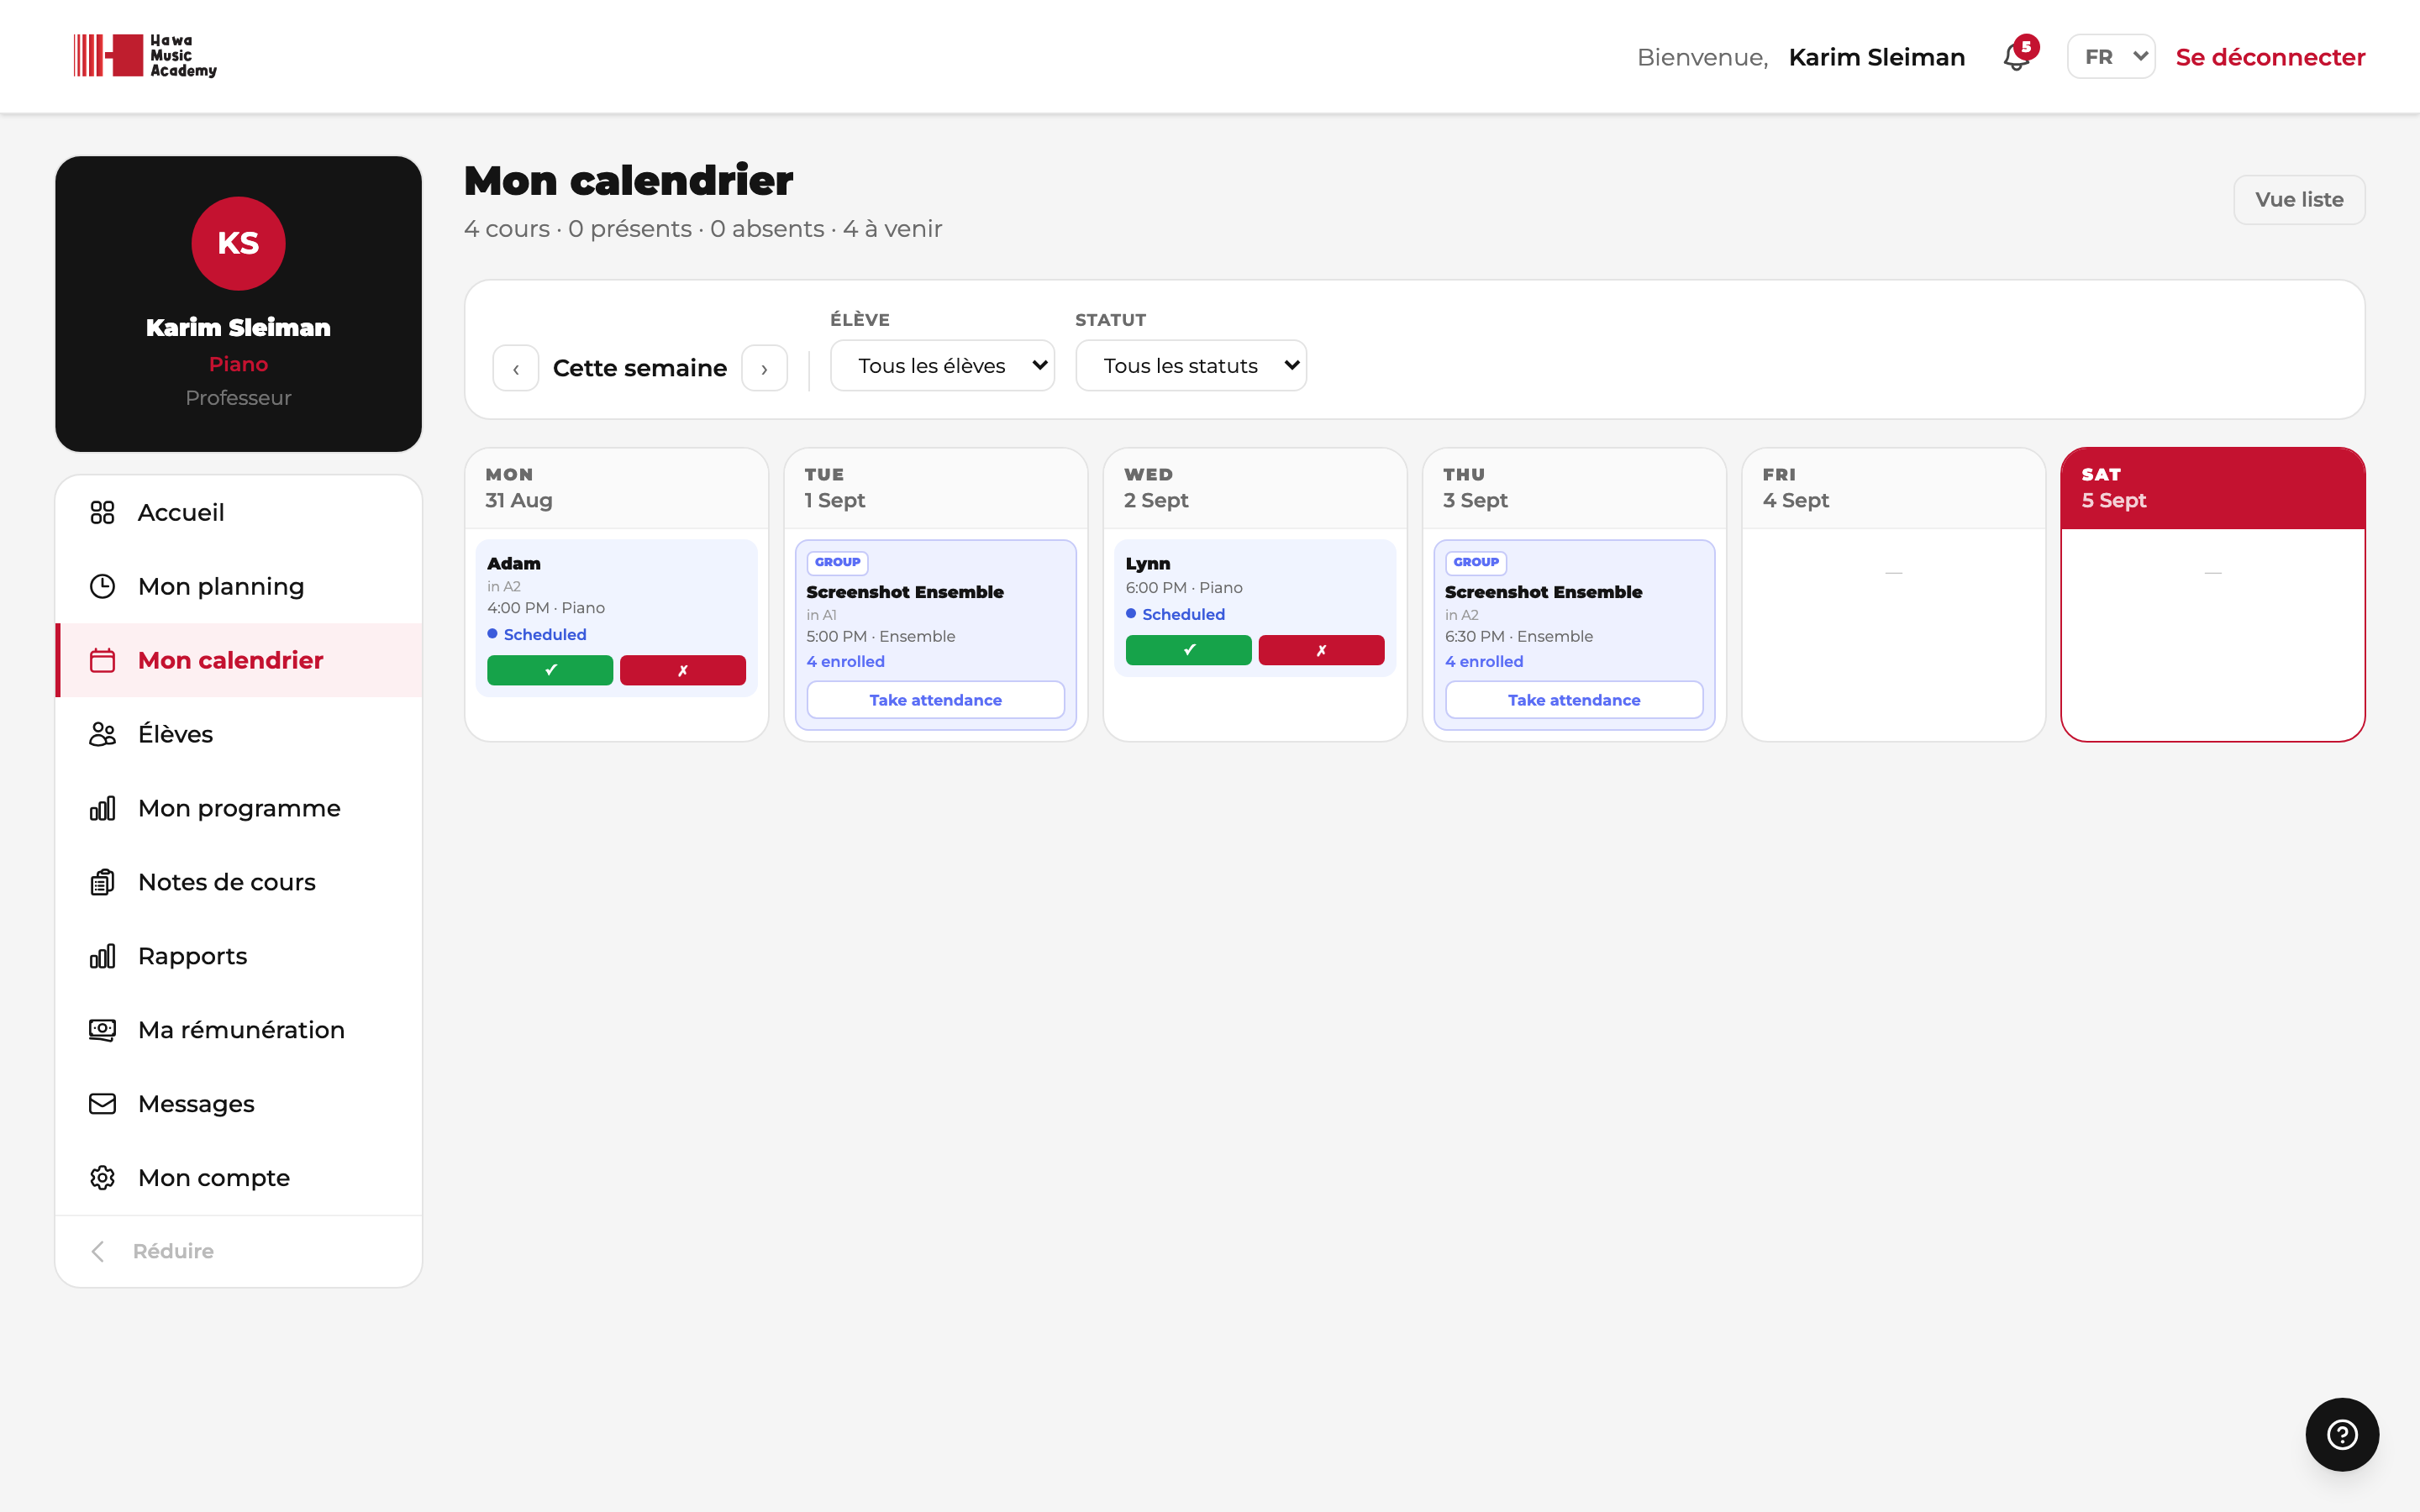Click the Accueil grid icon
The height and width of the screenshot is (1512, 2420).
[x=102, y=512]
